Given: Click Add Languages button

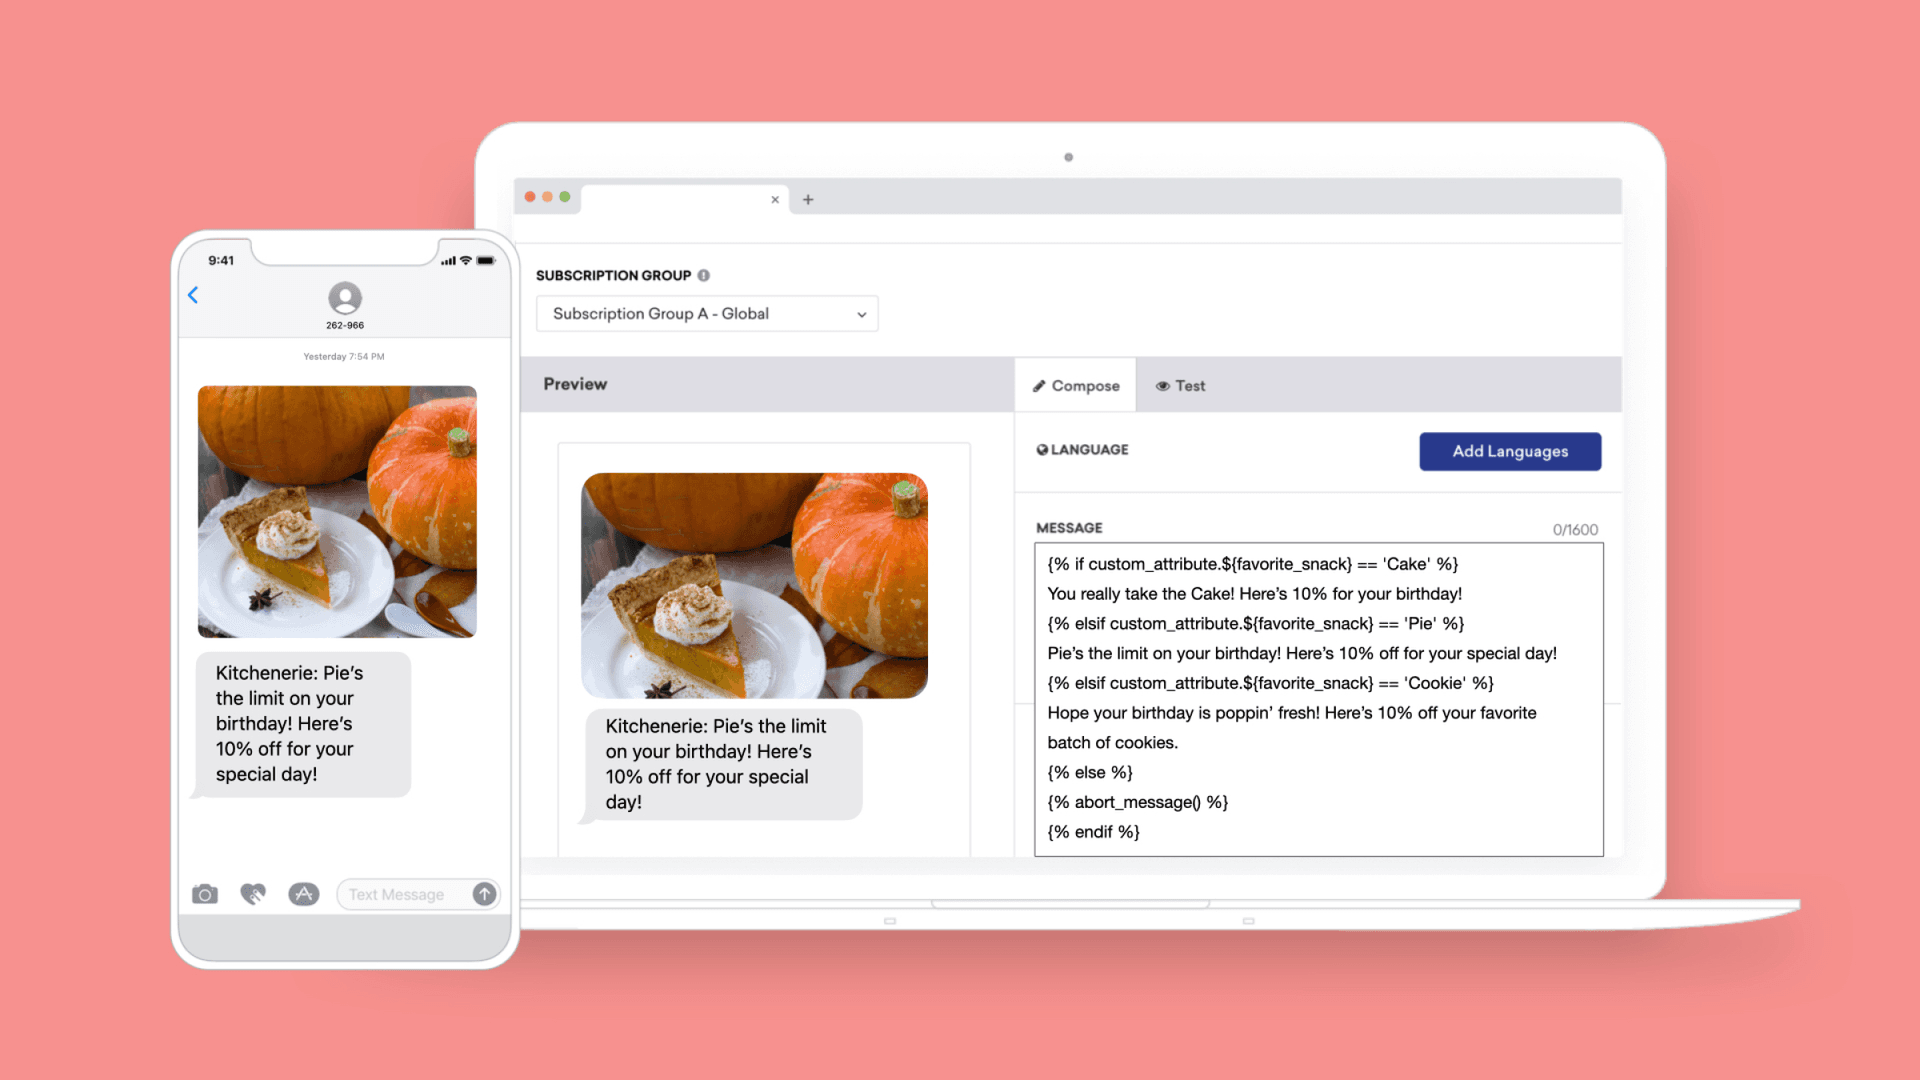Looking at the screenshot, I should coord(1510,451).
